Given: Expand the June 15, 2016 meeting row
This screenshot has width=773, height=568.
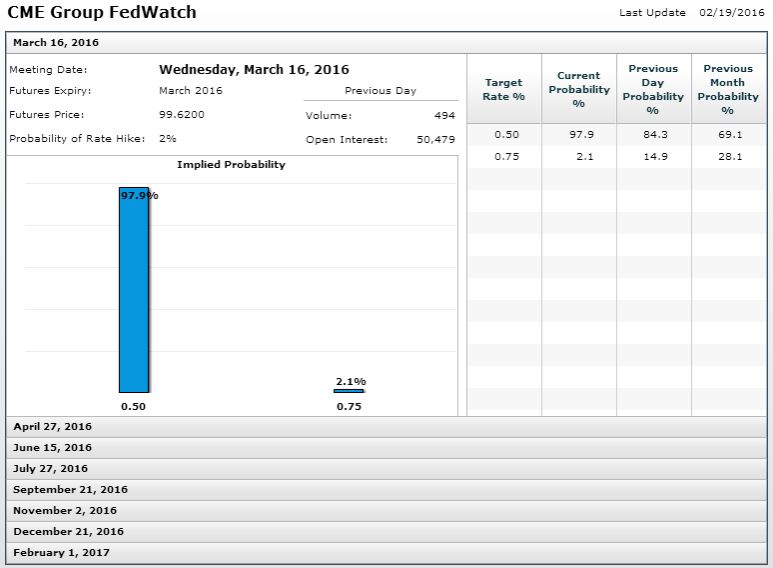Looking at the screenshot, I should [x=52, y=448].
